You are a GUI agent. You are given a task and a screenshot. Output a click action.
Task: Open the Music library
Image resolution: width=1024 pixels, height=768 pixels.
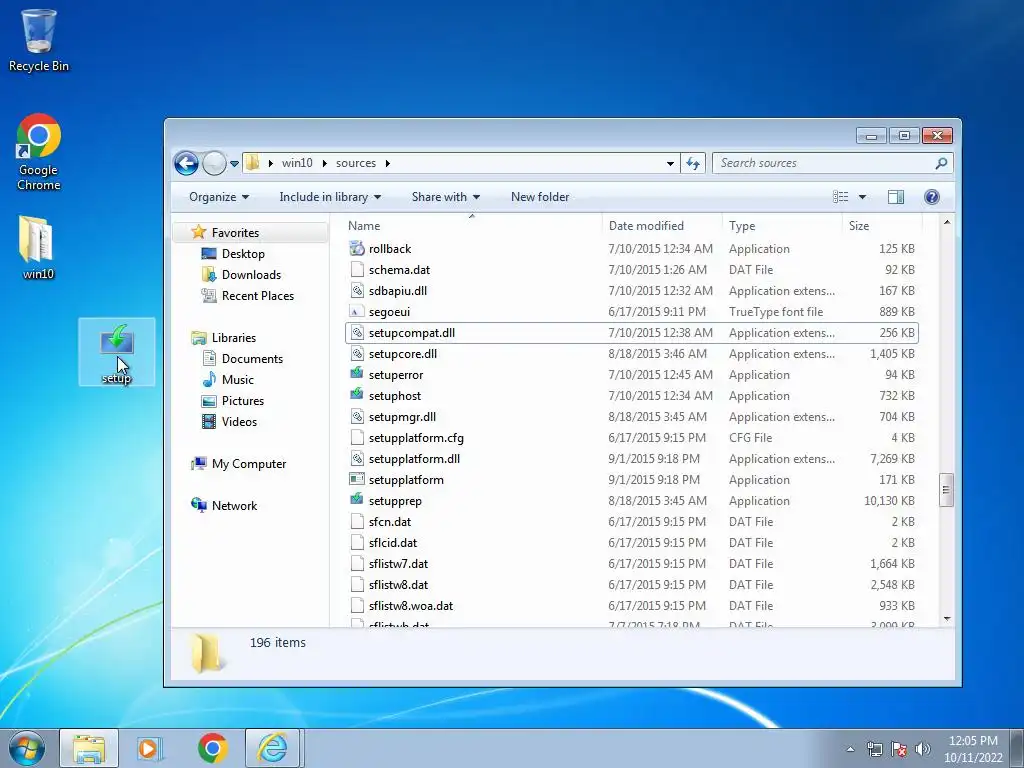click(x=237, y=380)
